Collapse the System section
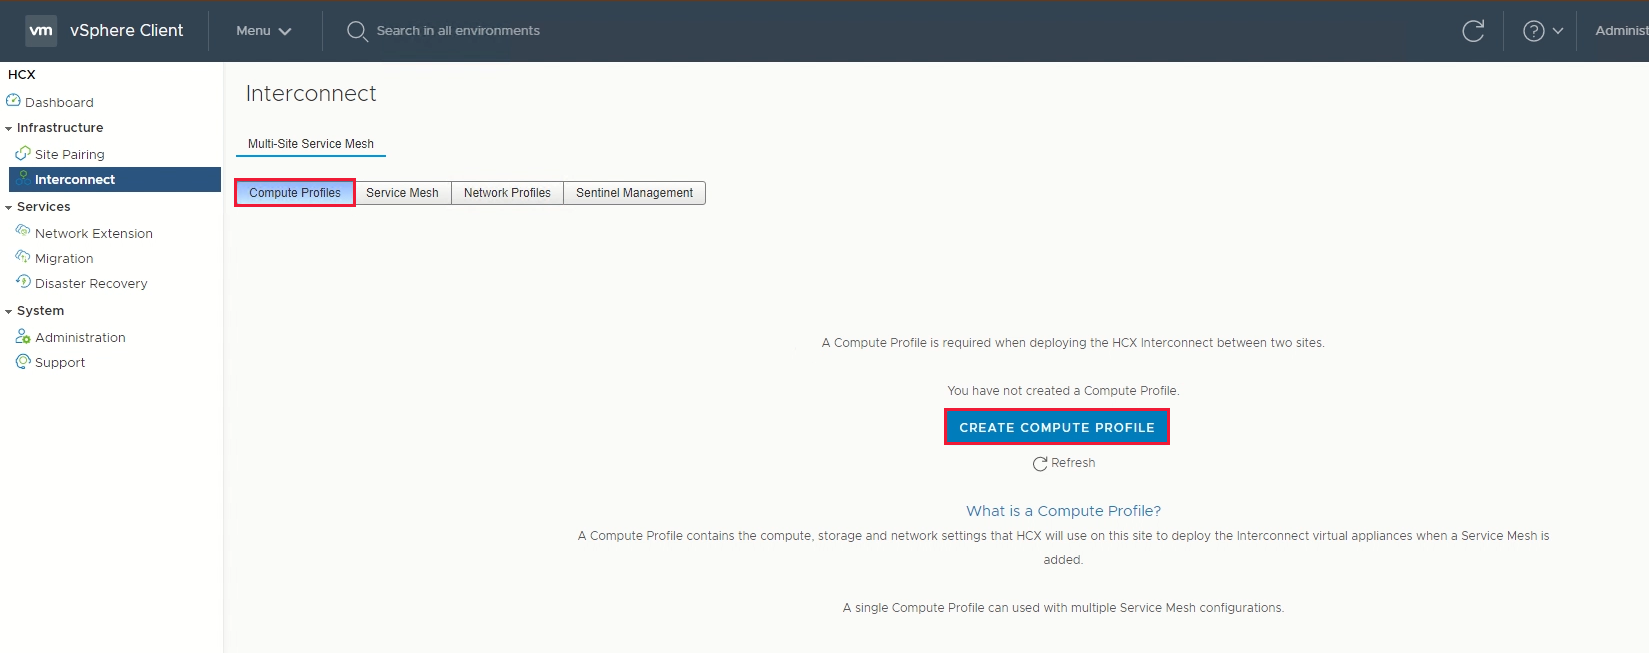Viewport: 1649px width, 653px height. [x=8, y=311]
